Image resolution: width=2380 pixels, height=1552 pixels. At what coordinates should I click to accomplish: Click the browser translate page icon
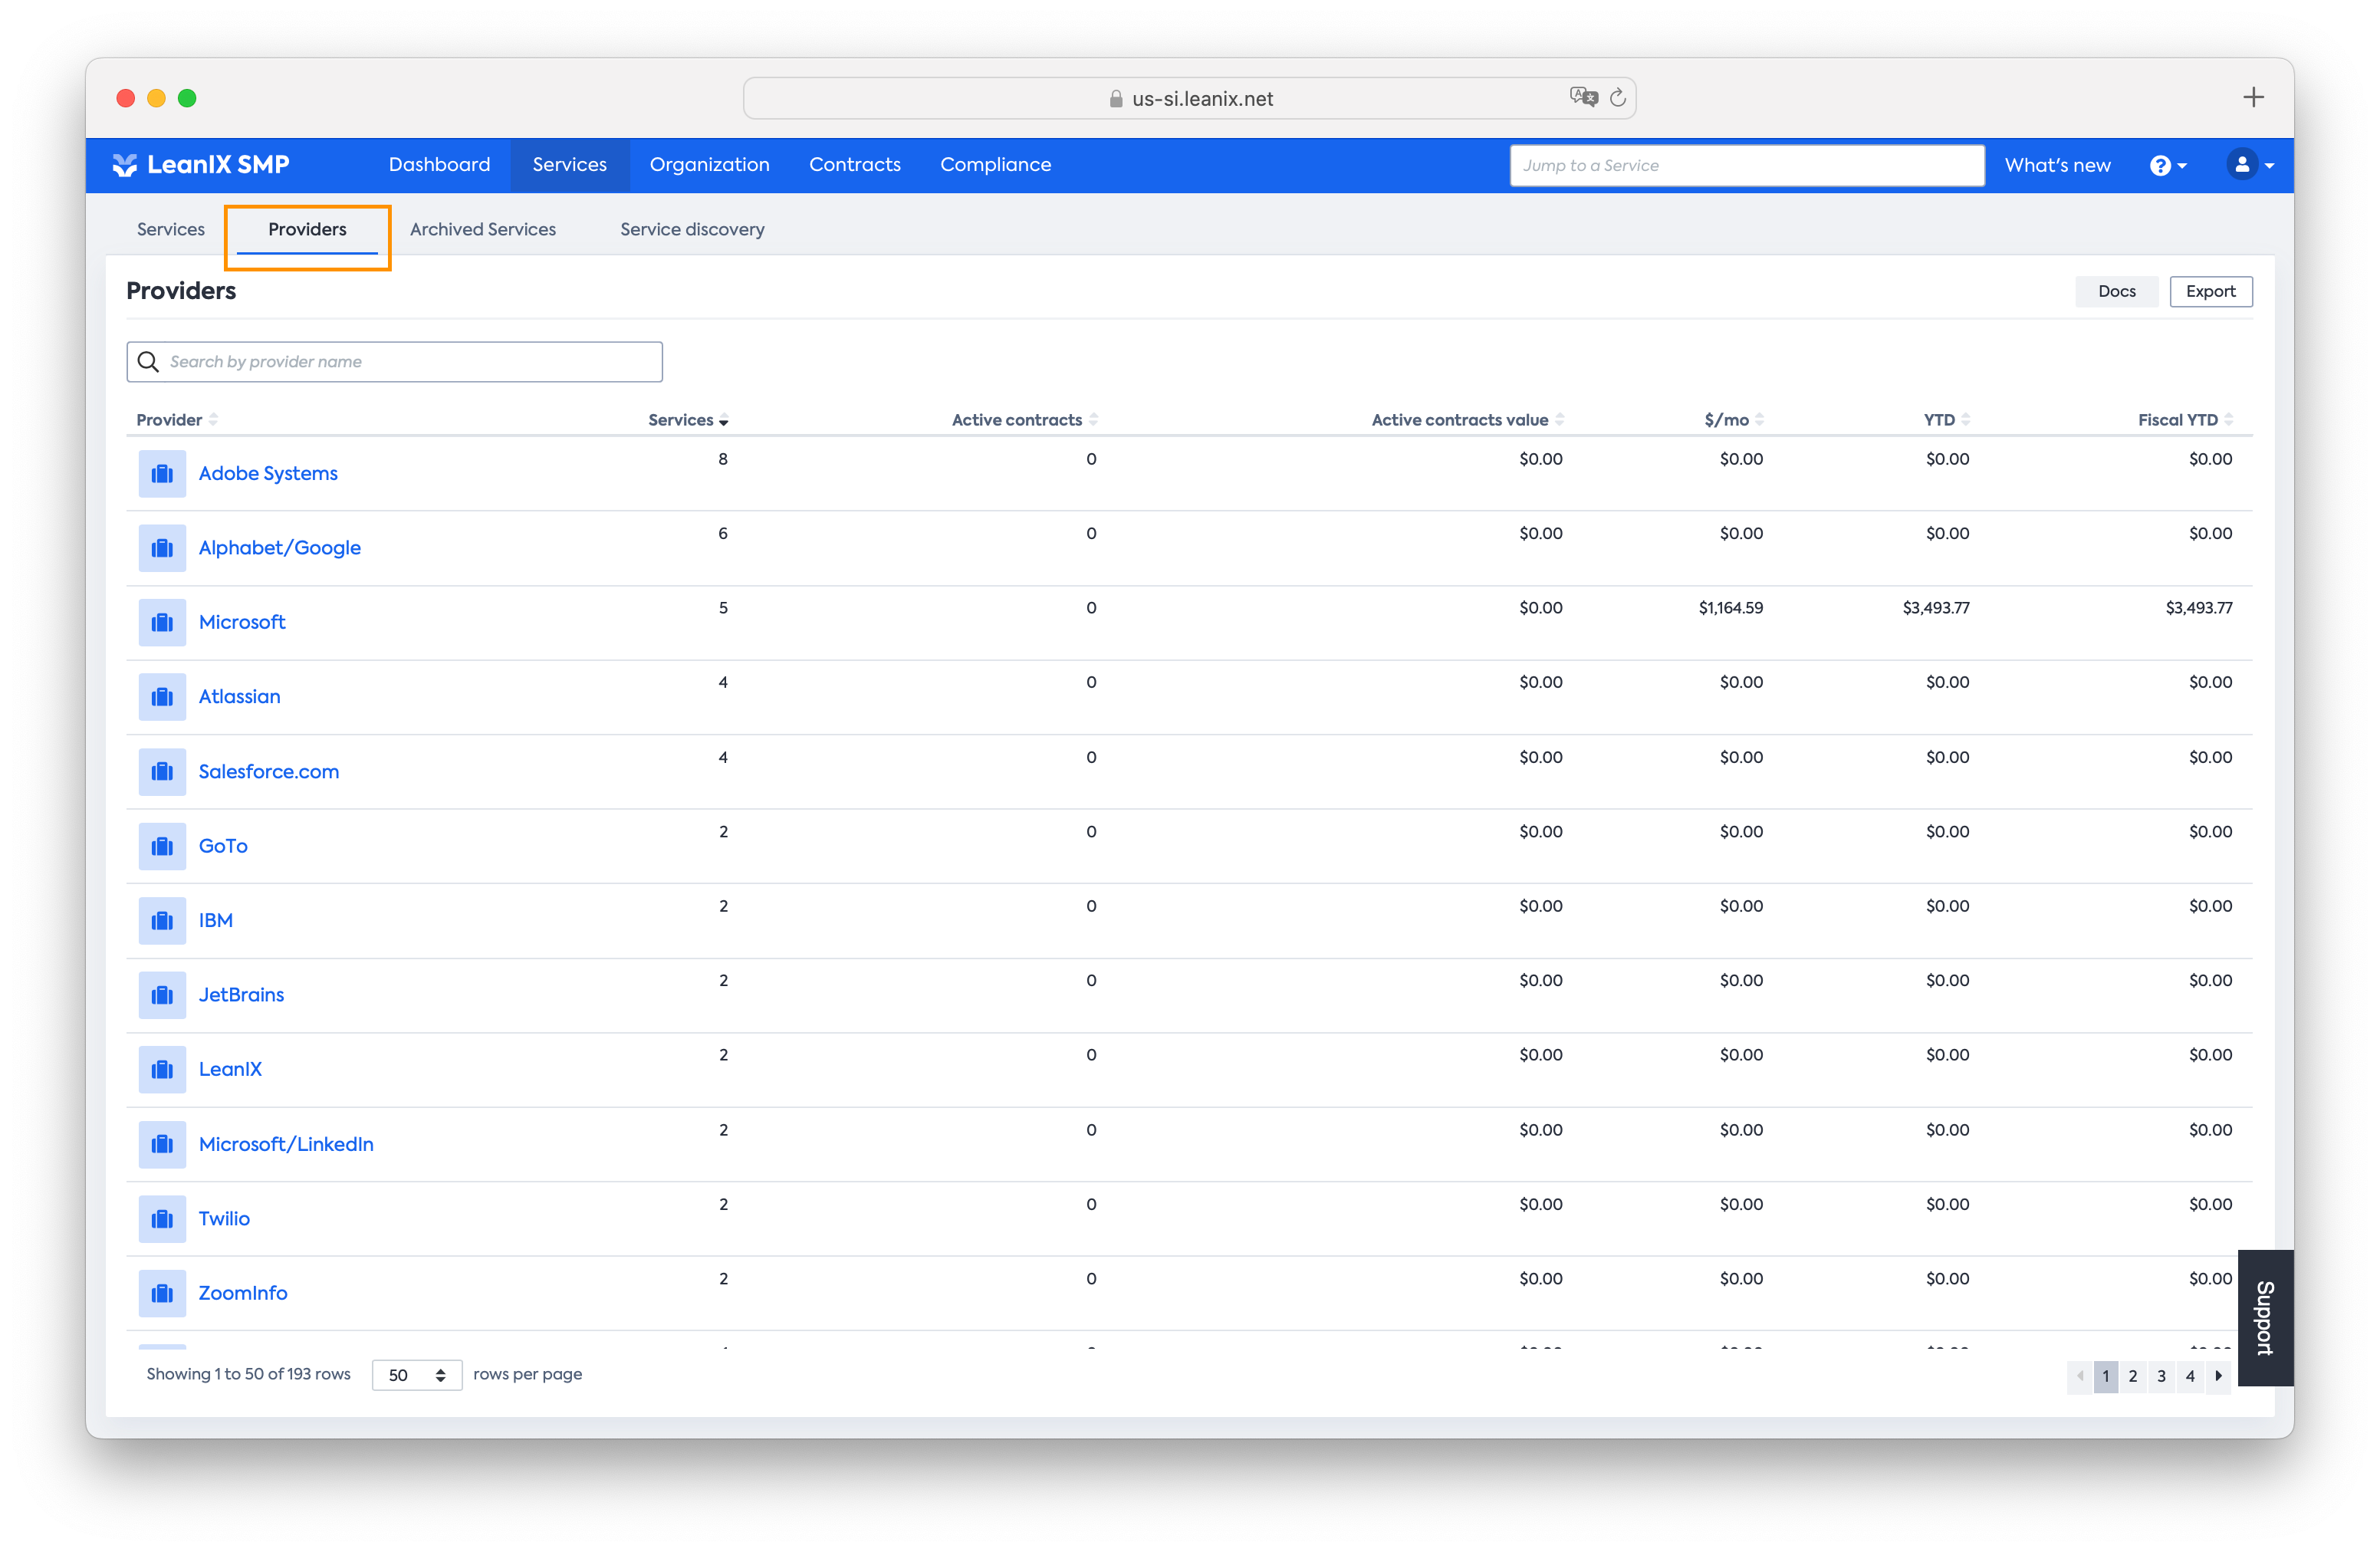1583,97
